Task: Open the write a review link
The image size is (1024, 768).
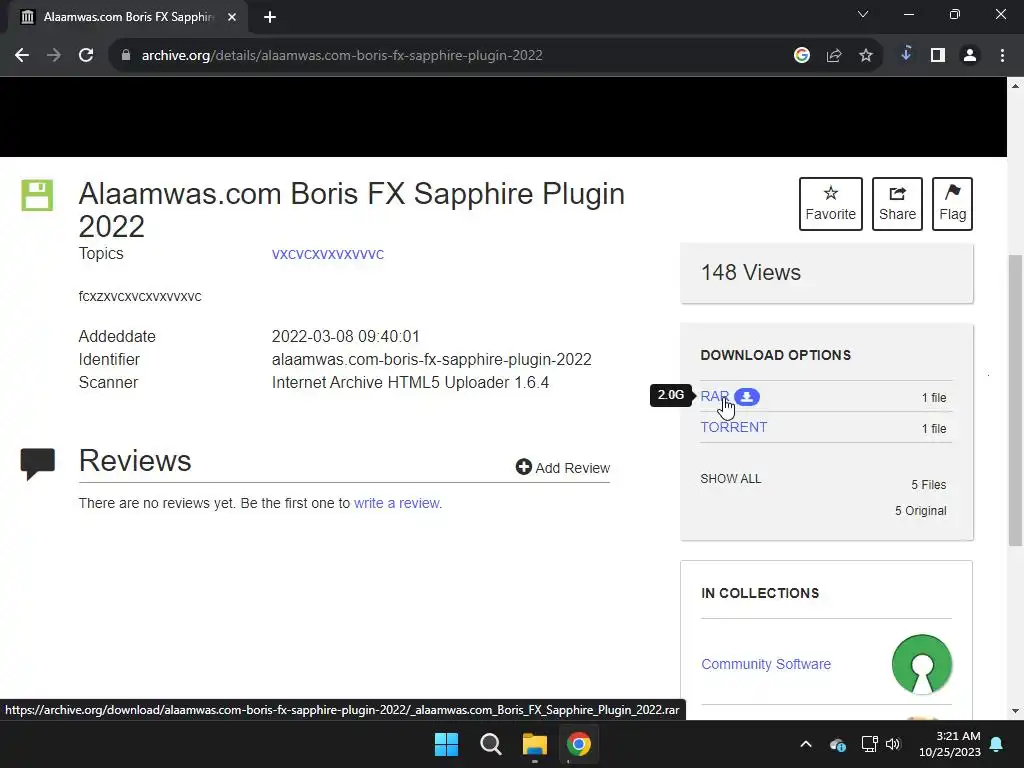Action: point(396,504)
